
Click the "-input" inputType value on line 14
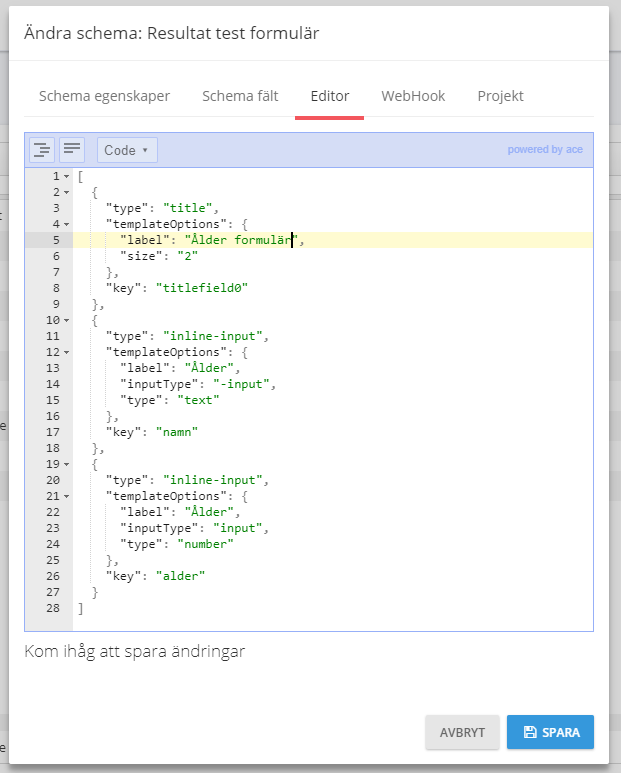pos(241,384)
